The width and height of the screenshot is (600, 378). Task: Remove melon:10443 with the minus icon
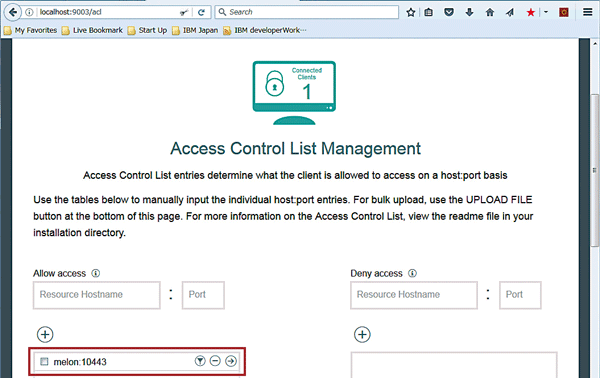point(215,361)
